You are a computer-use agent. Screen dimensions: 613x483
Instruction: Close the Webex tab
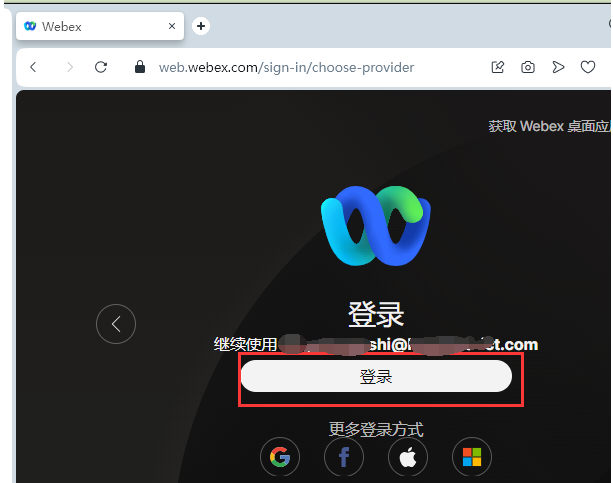pyautogui.click(x=172, y=26)
